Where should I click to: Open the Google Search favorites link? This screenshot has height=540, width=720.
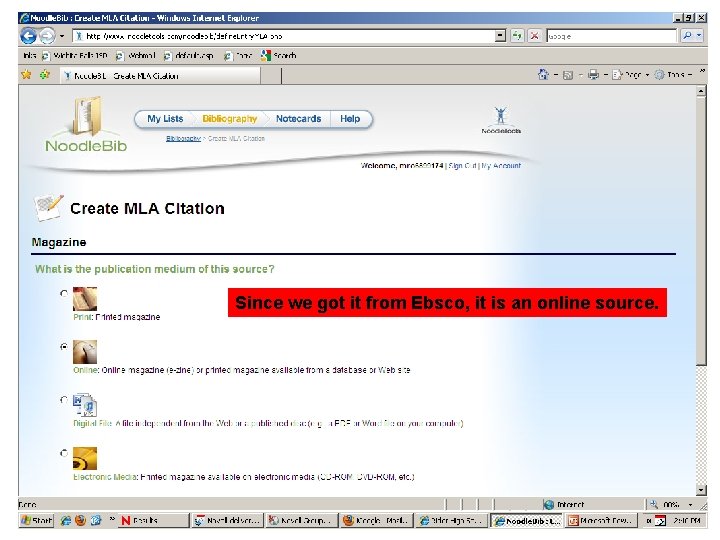coord(278,56)
